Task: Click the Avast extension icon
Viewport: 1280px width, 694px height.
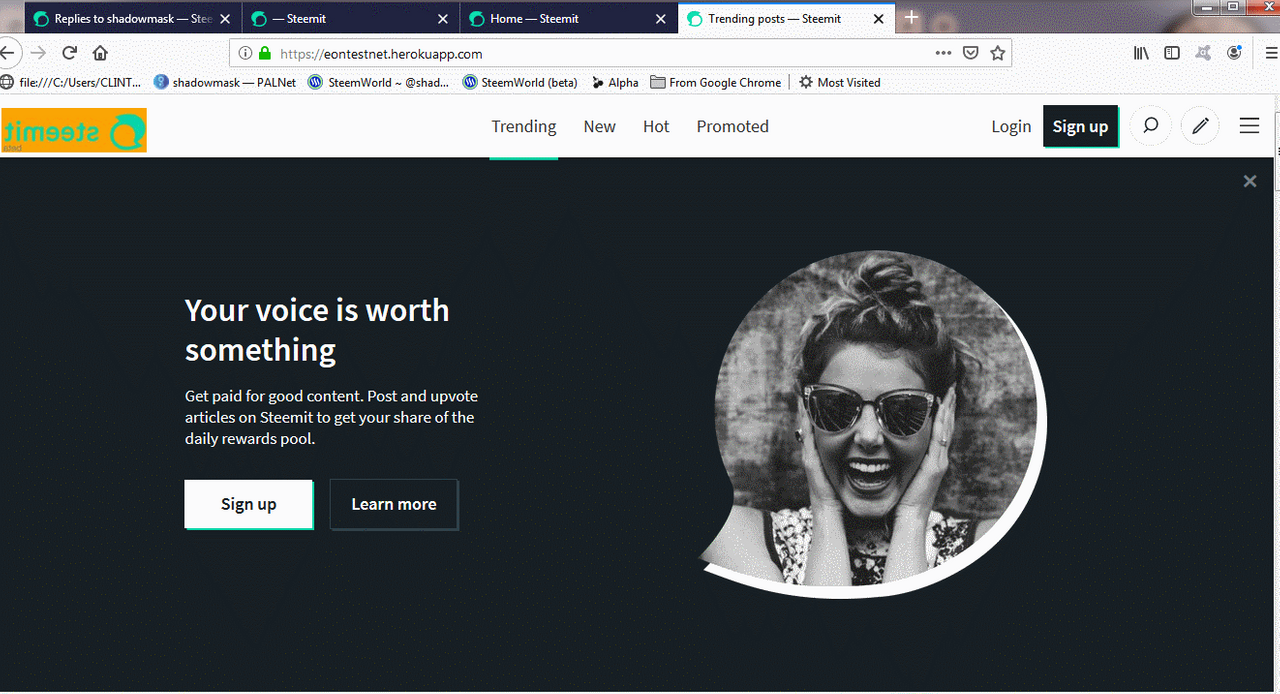Action: (x=1203, y=53)
